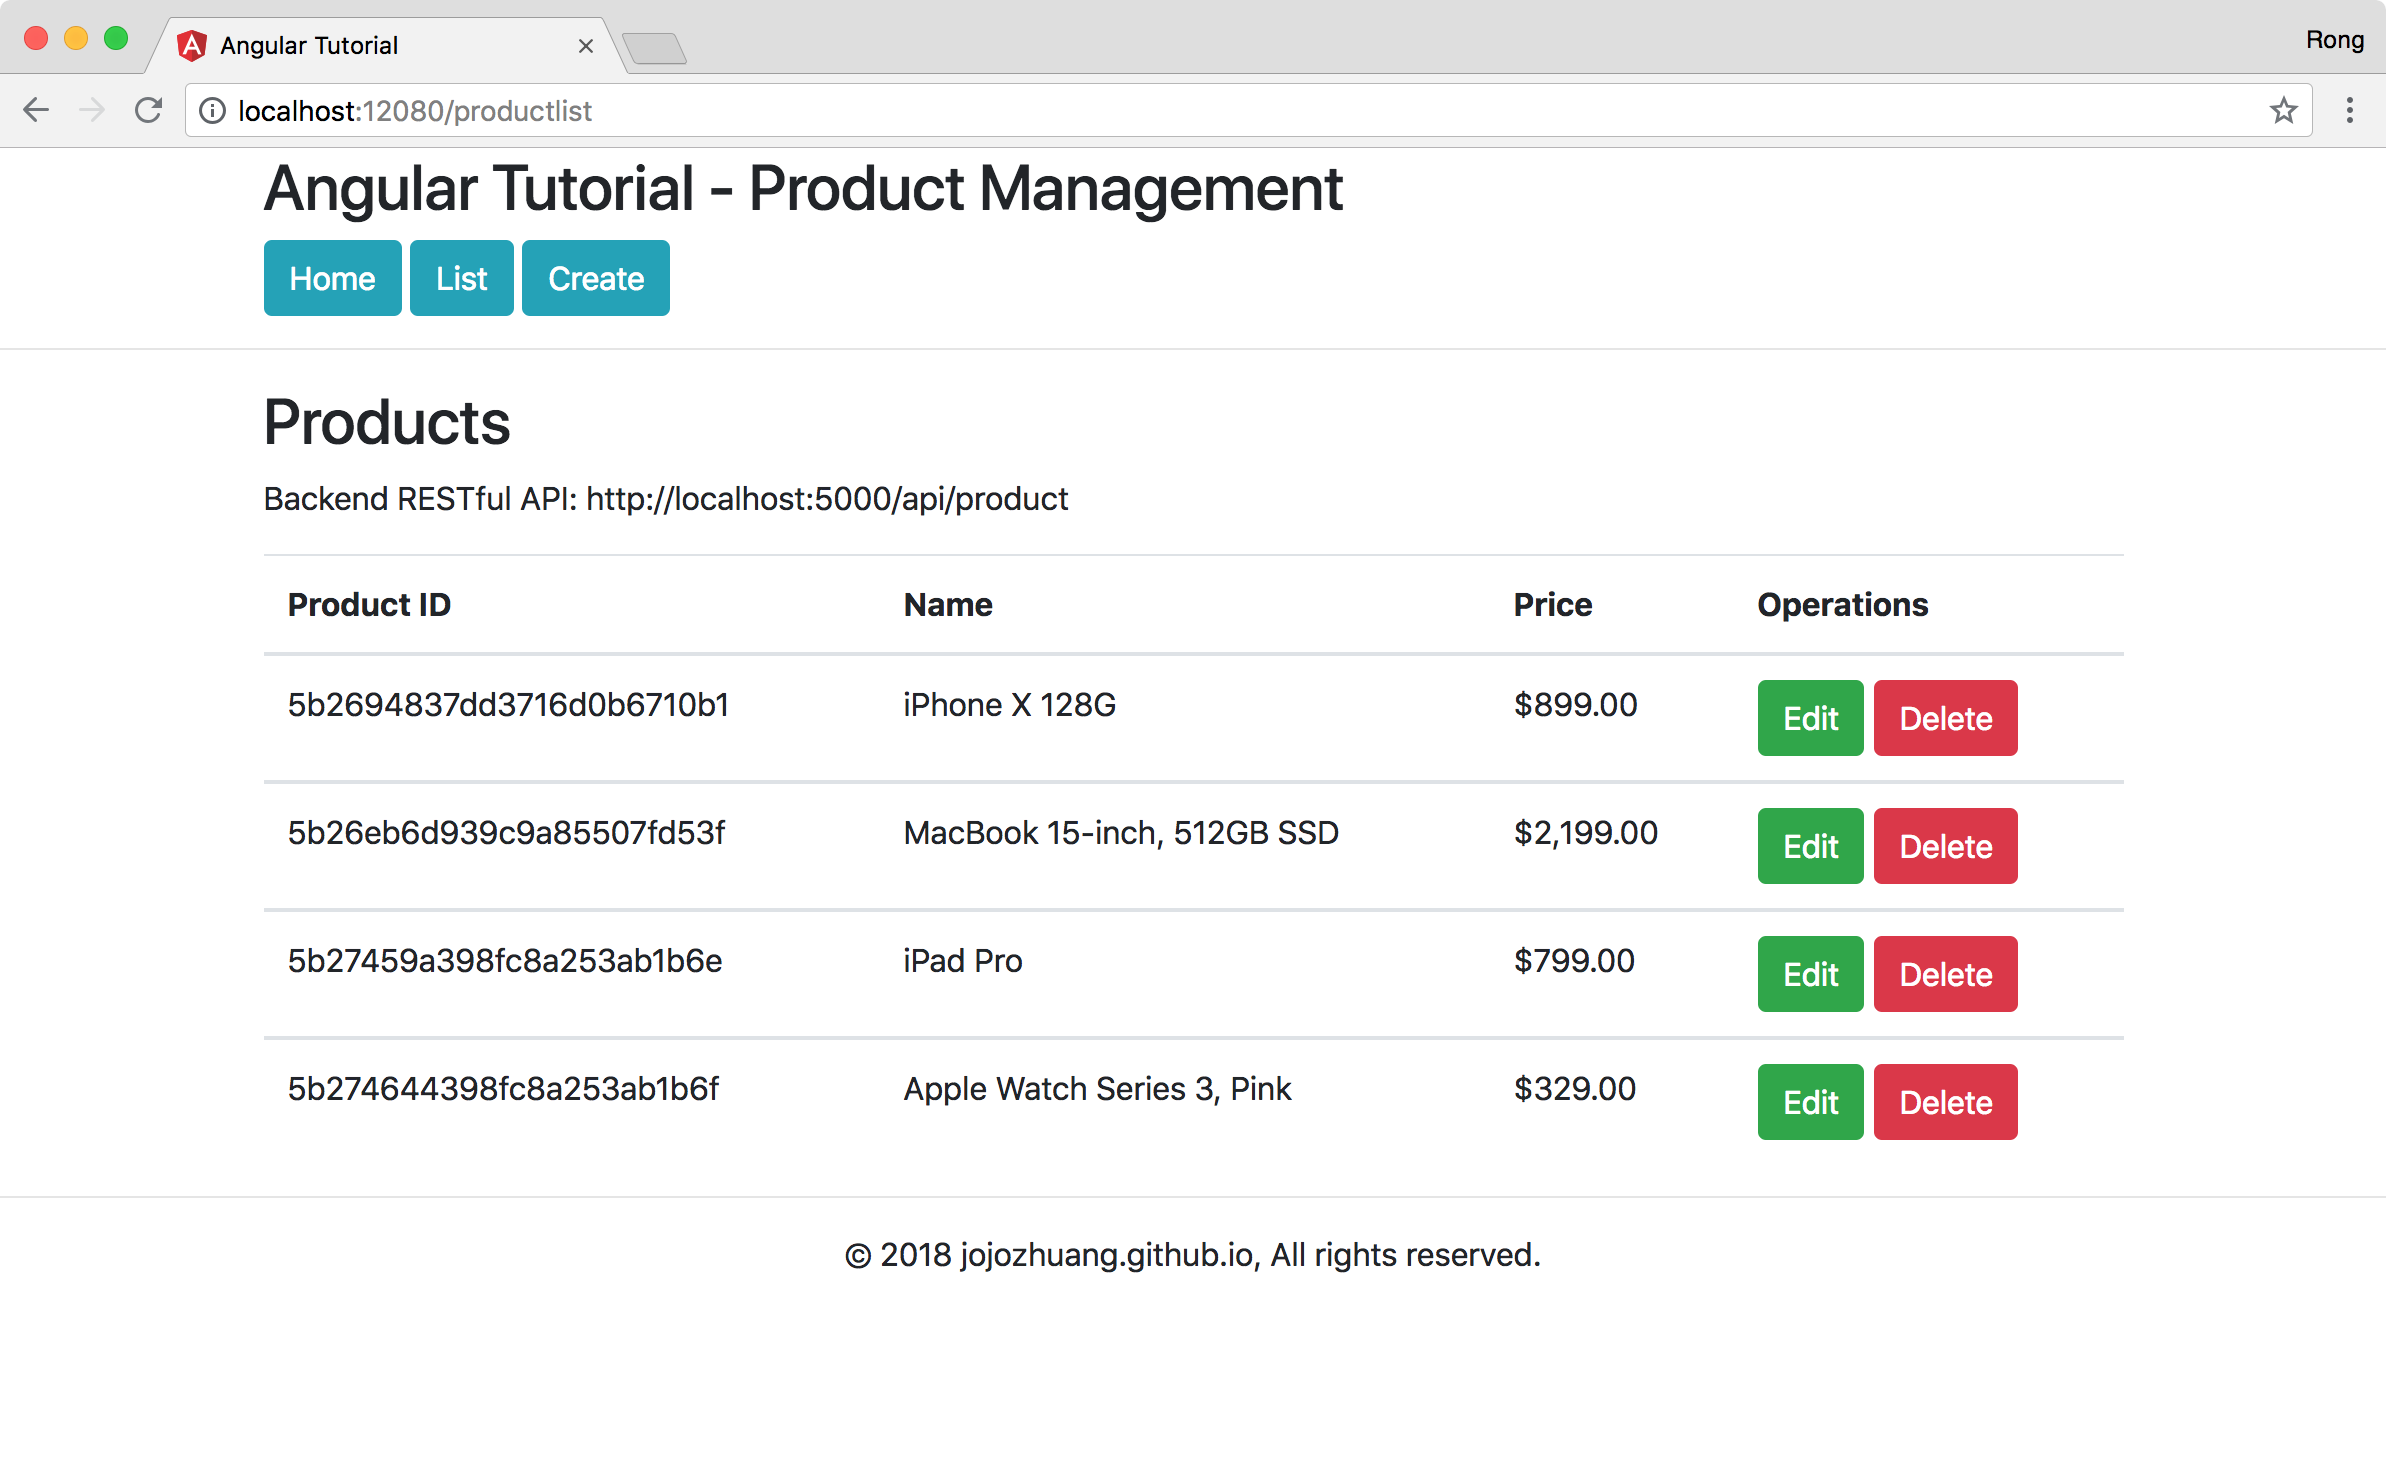Click the Angular Tutorial - Product Management title
Viewport: 2386px width, 1458px height.
pos(803,189)
